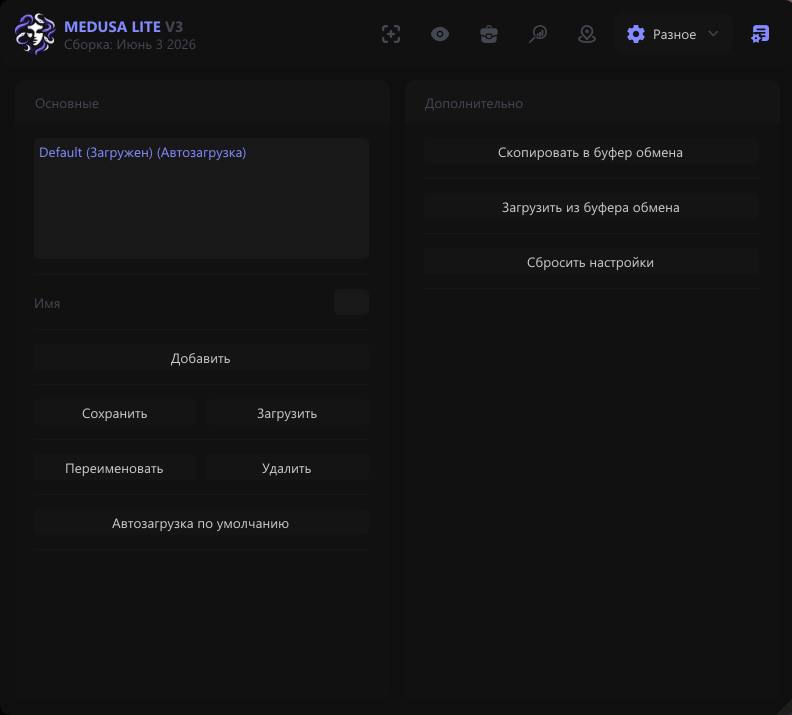Select the Разное tab label
The image size is (792, 715).
click(x=674, y=34)
